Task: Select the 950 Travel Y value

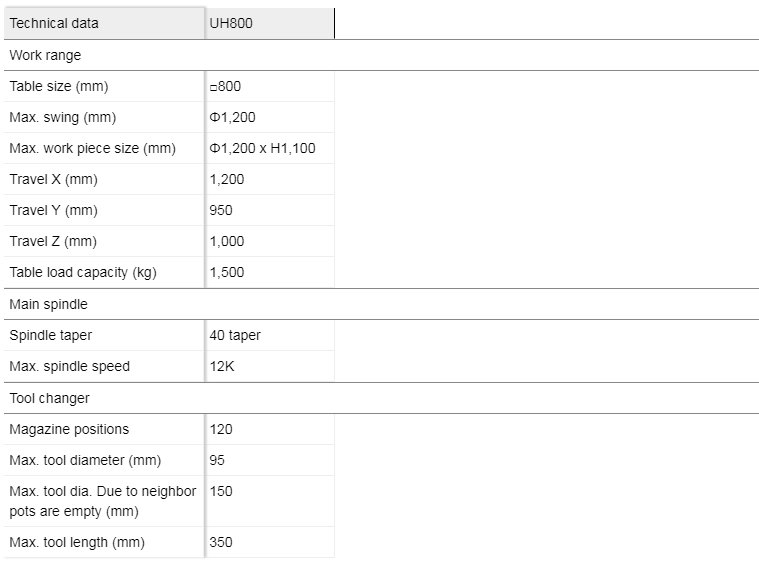Action: pos(221,210)
